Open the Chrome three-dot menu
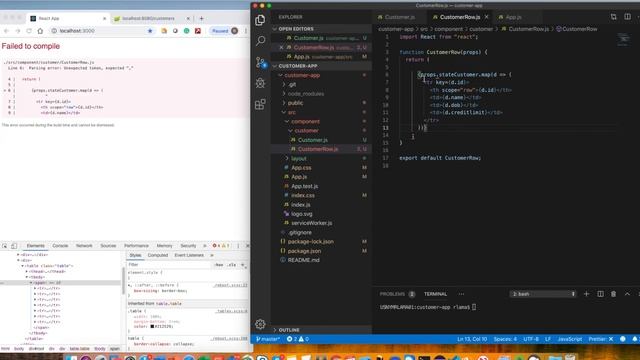 click(246, 31)
